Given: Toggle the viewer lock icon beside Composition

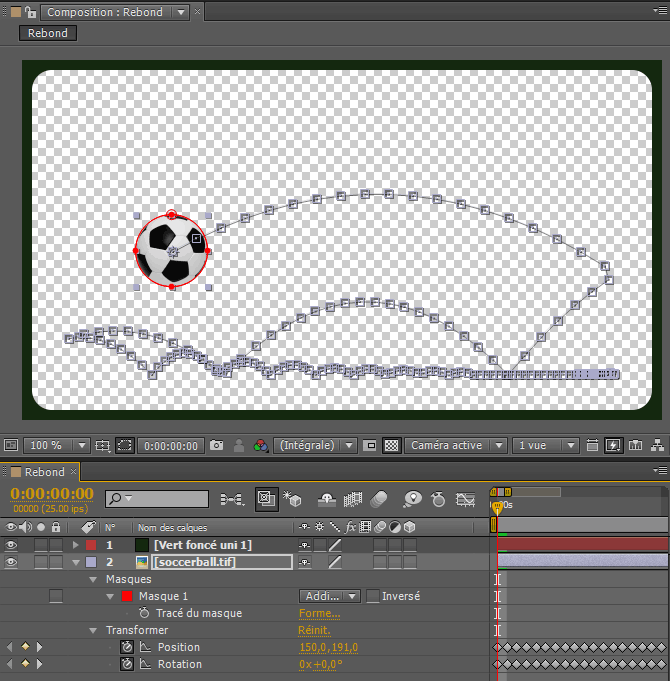Looking at the screenshot, I should (x=30, y=12).
